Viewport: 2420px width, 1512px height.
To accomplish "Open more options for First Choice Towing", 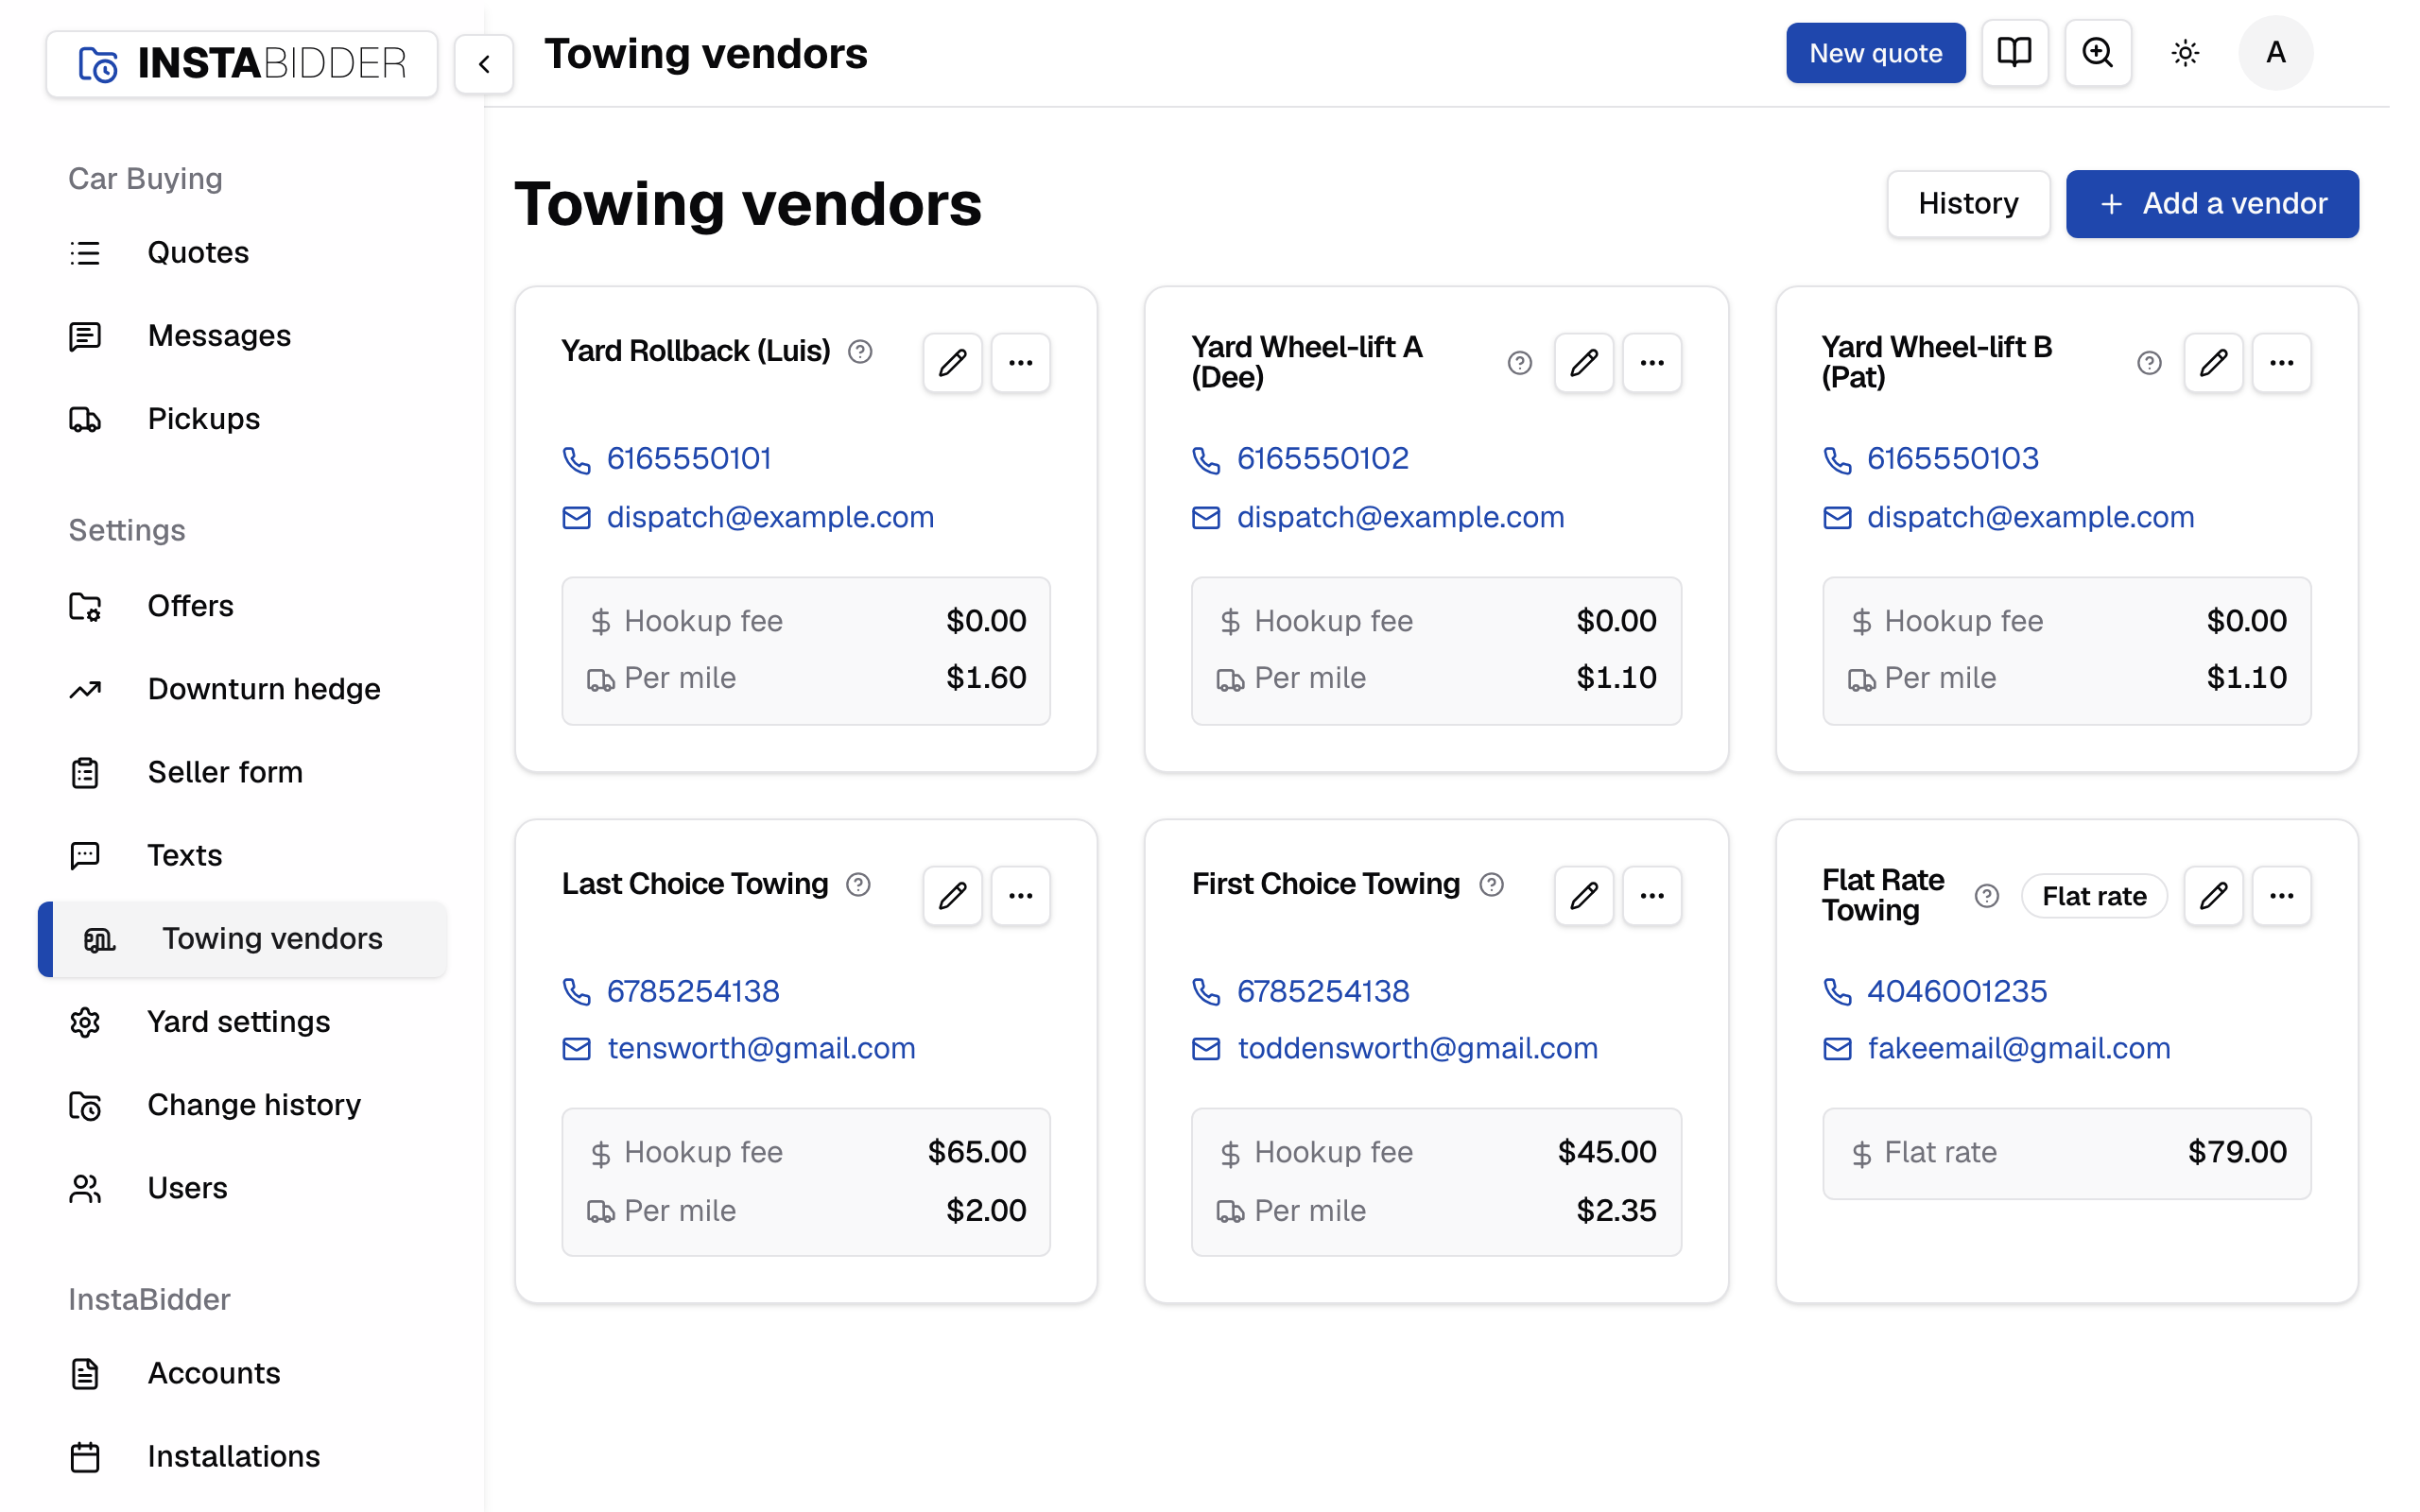I will click(1651, 895).
